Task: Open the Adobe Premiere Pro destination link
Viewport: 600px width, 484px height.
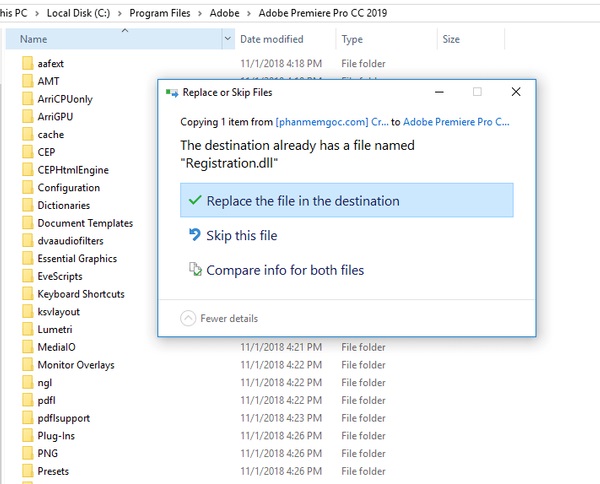Action: pyautogui.click(x=456, y=122)
